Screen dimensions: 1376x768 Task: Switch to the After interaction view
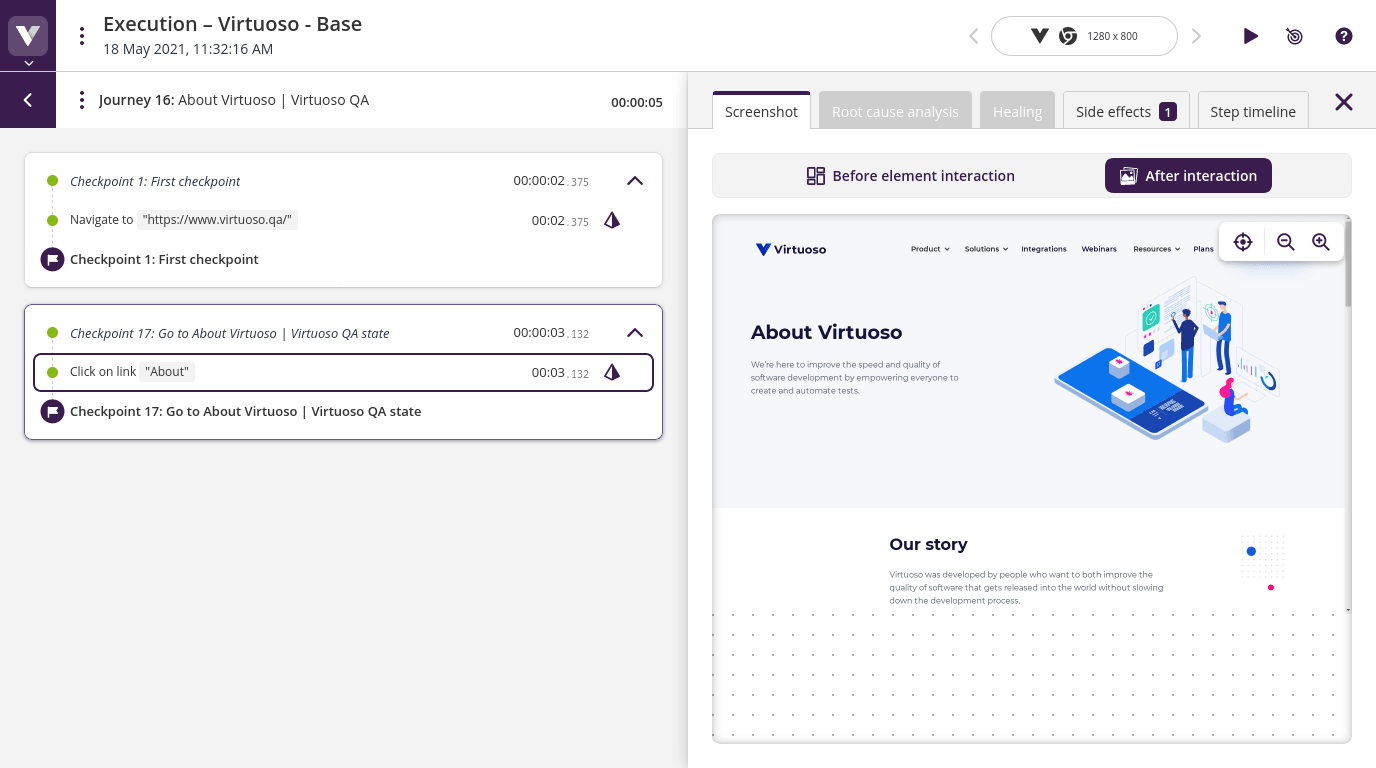[x=1188, y=175]
